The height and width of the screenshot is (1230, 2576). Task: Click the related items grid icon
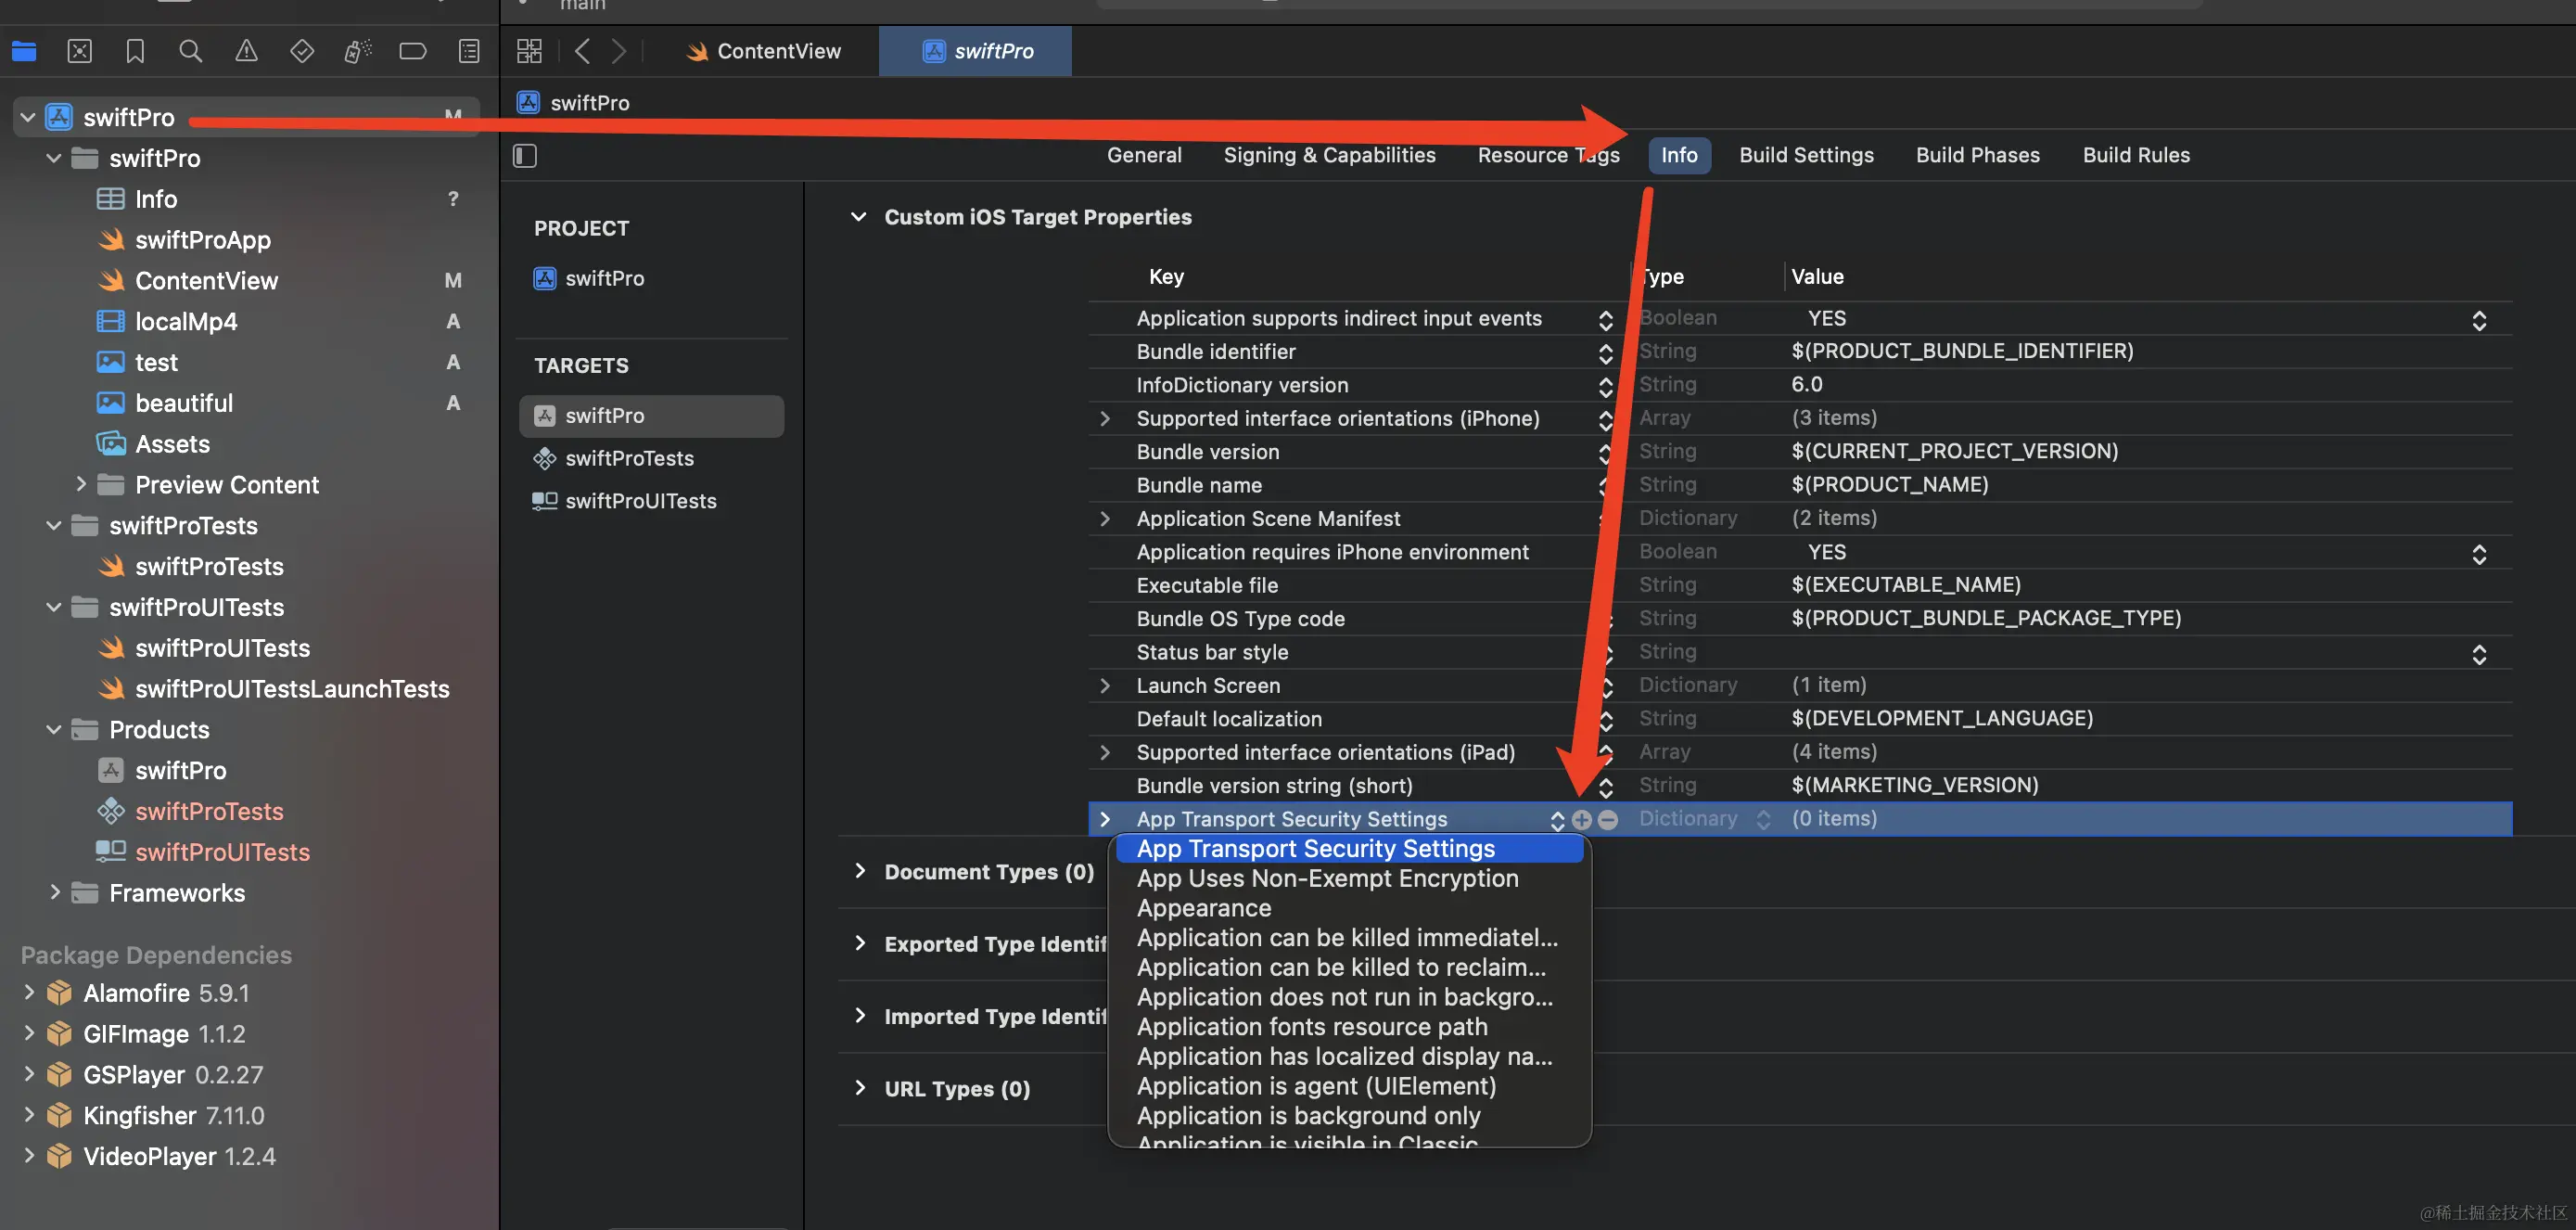pyautogui.click(x=529, y=51)
